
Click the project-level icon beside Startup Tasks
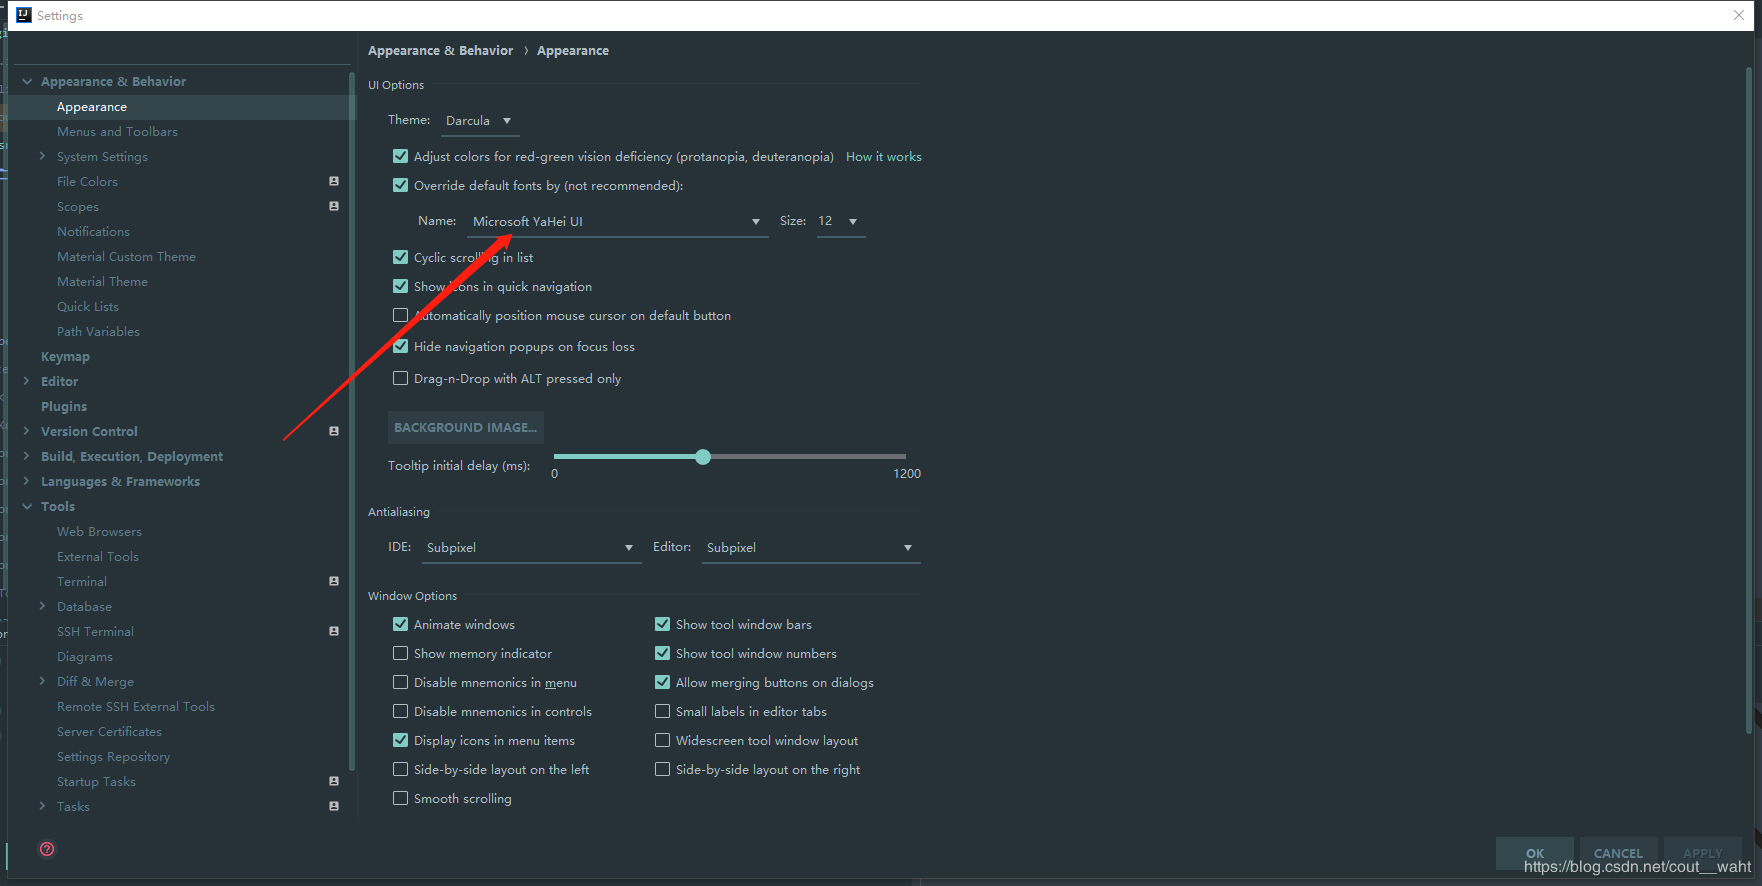[x=334, y=781]
